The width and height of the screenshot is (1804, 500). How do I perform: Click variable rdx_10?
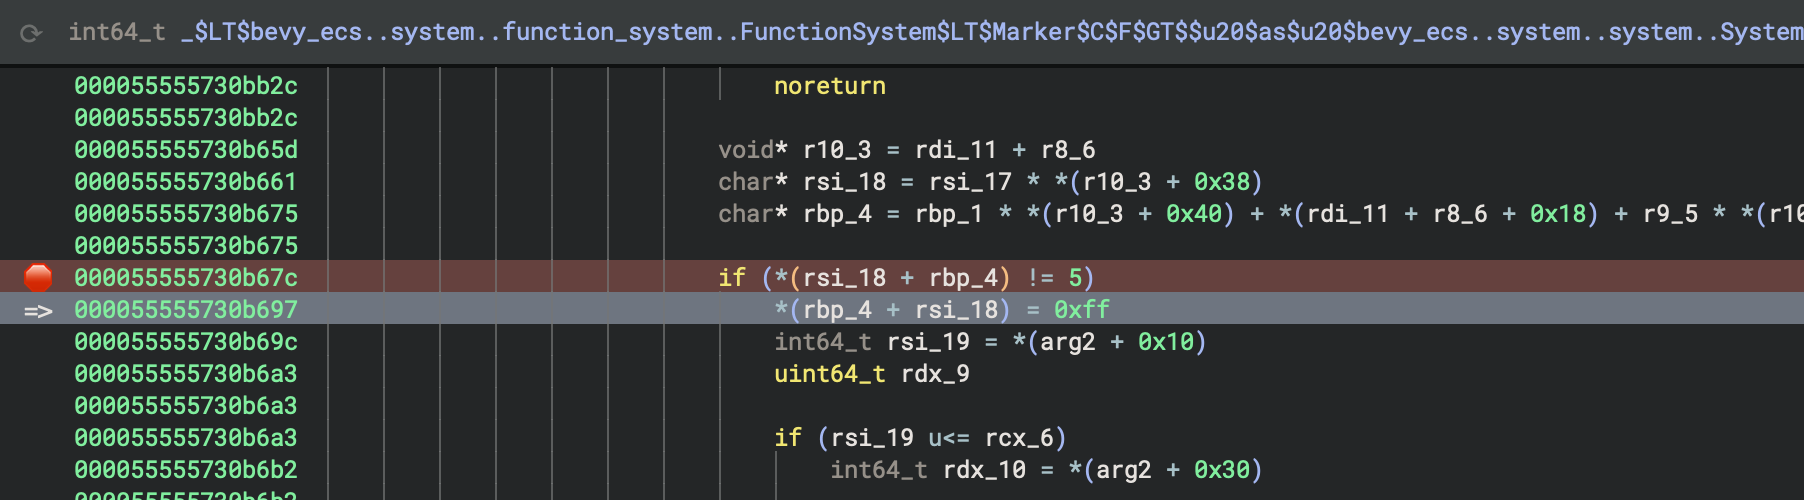coord(984,470)
